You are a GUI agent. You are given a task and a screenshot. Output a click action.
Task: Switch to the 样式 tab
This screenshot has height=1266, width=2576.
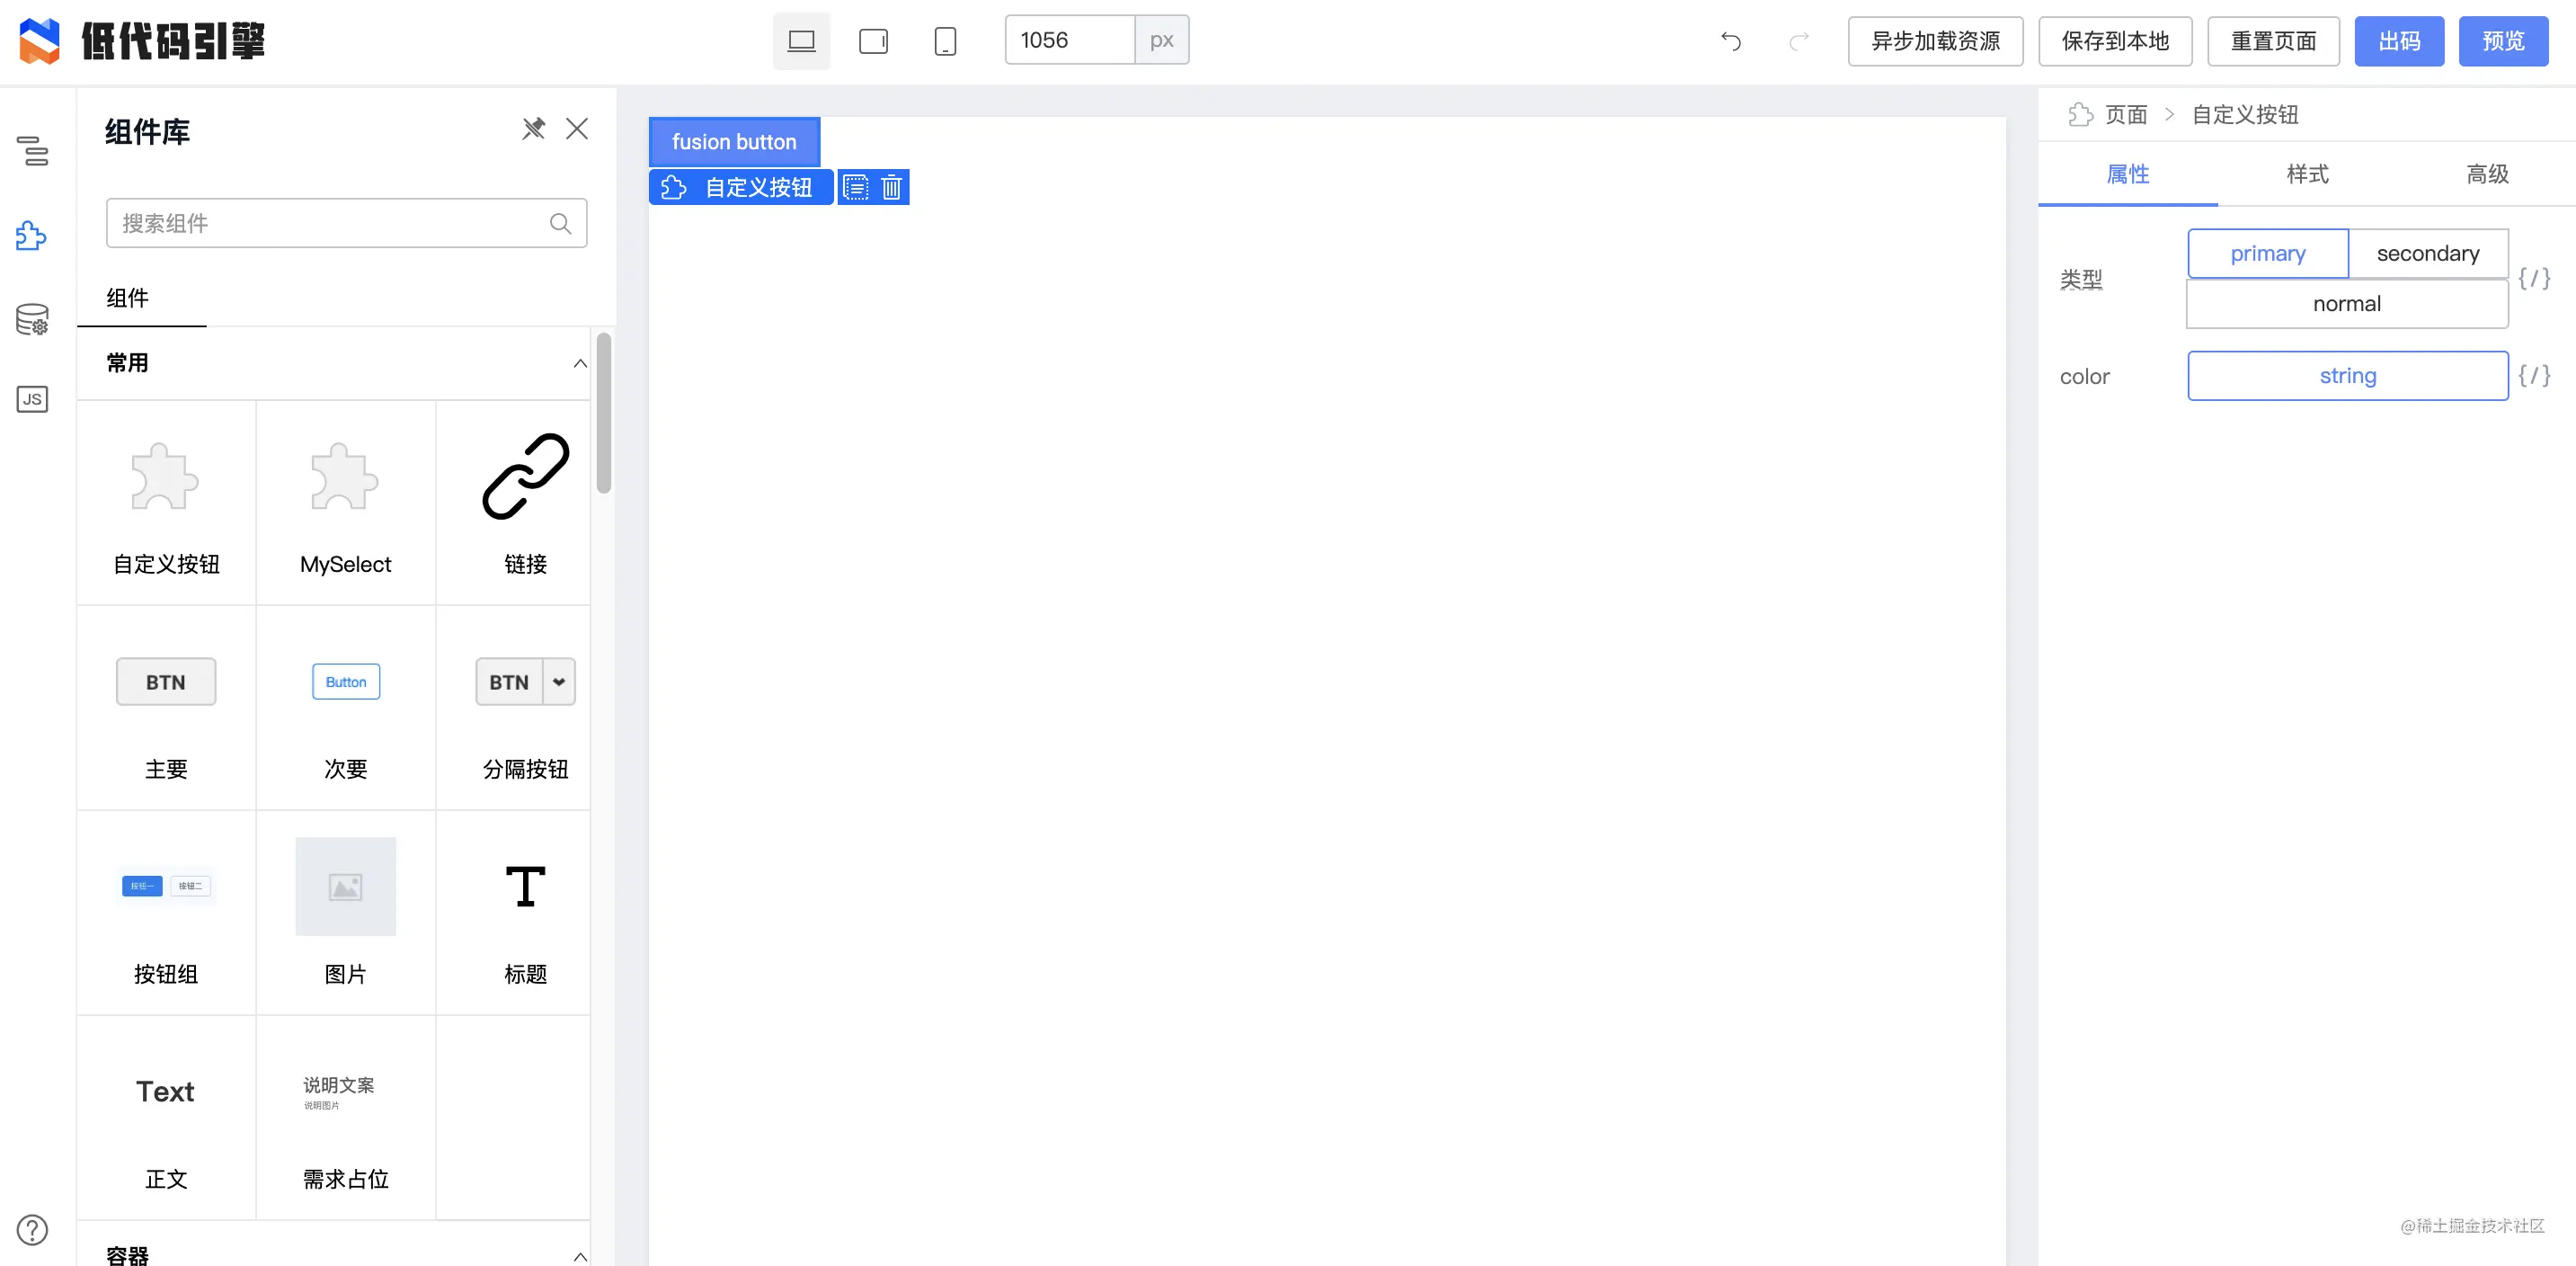pos(2307,174)
